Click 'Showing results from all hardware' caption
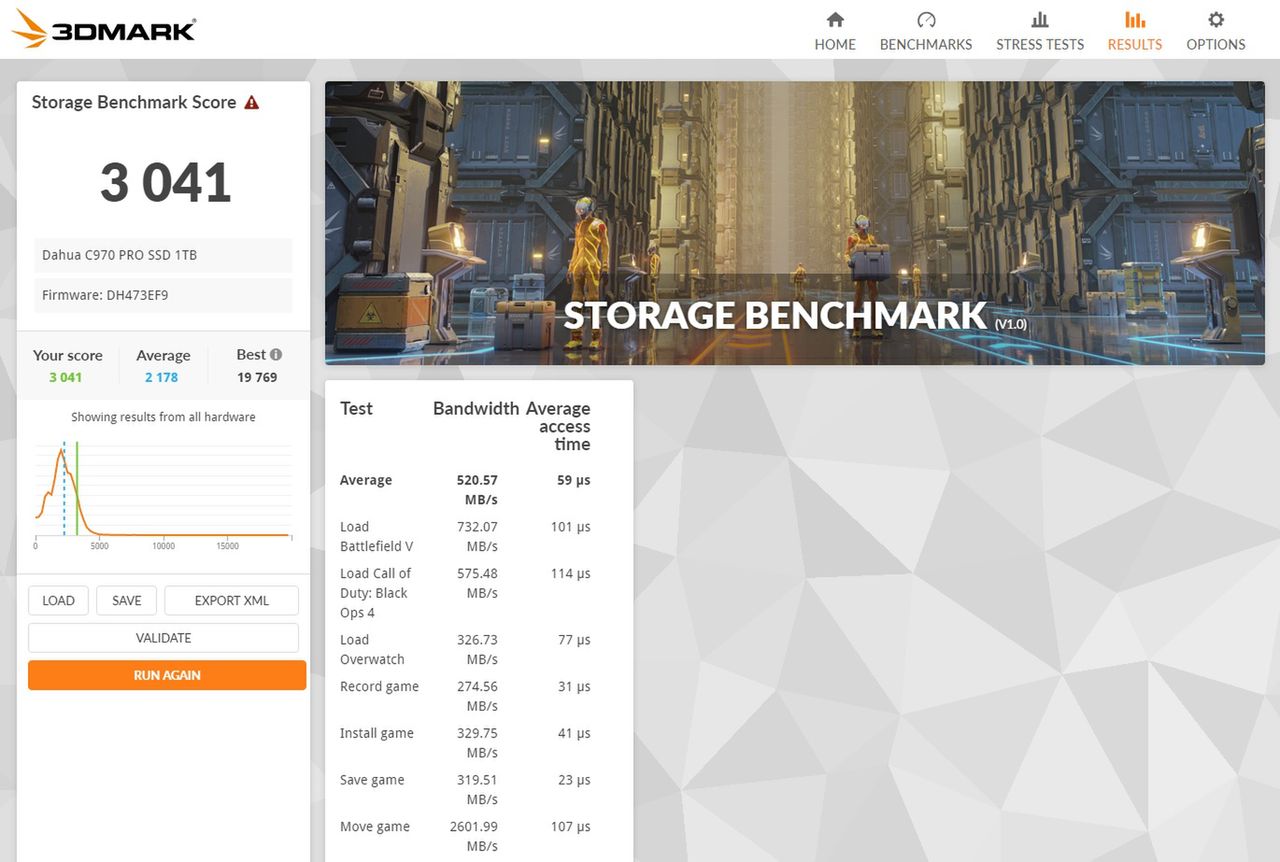This screenshot has height=862, width=1280. coord(163,417)
